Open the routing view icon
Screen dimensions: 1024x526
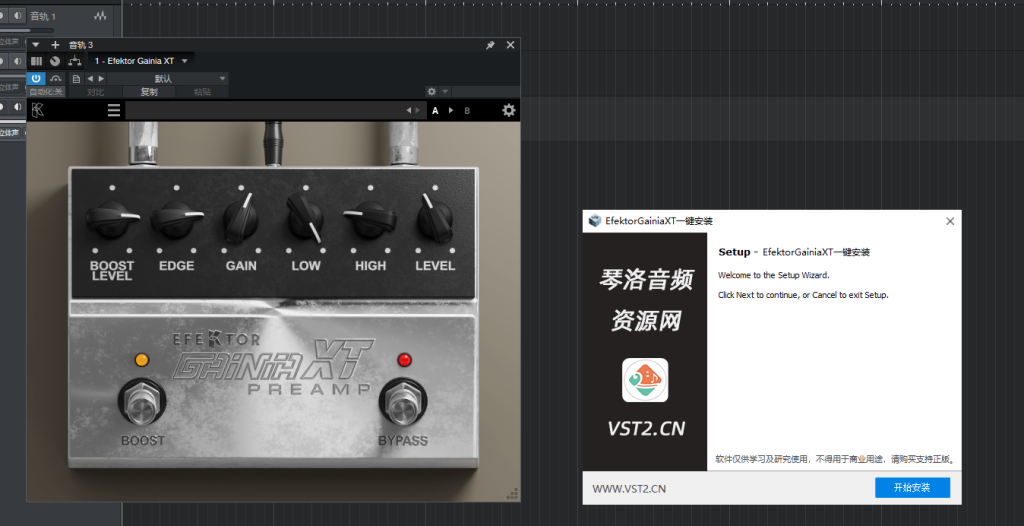[x=74, y=61]
